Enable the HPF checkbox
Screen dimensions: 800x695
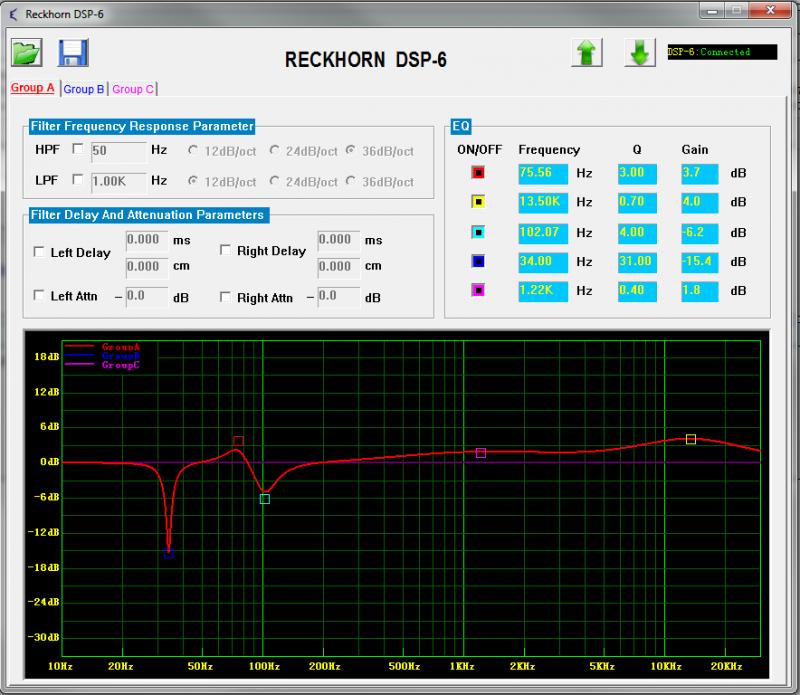pos(78,151)
